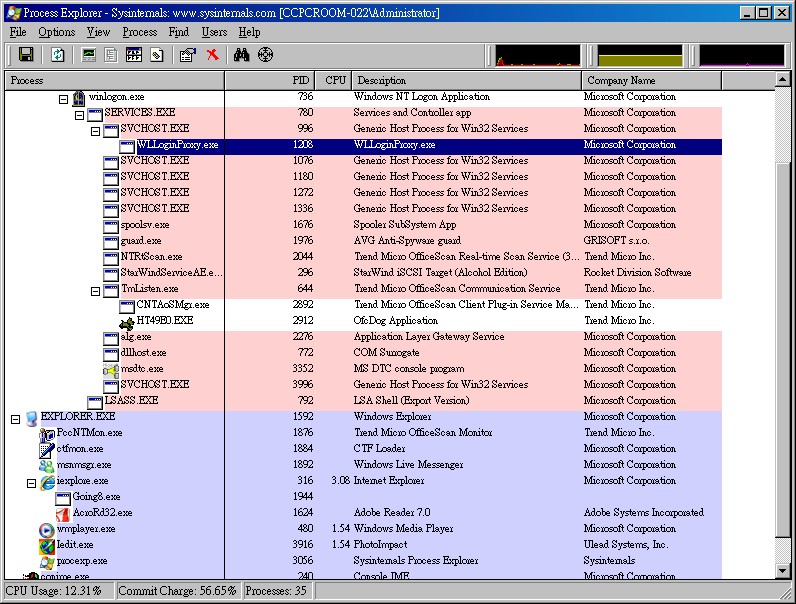The height and width of the screenshot is (604, 796).
Task: Click the AcroRd32.exe Adobe icon
Action: point(63,513)
